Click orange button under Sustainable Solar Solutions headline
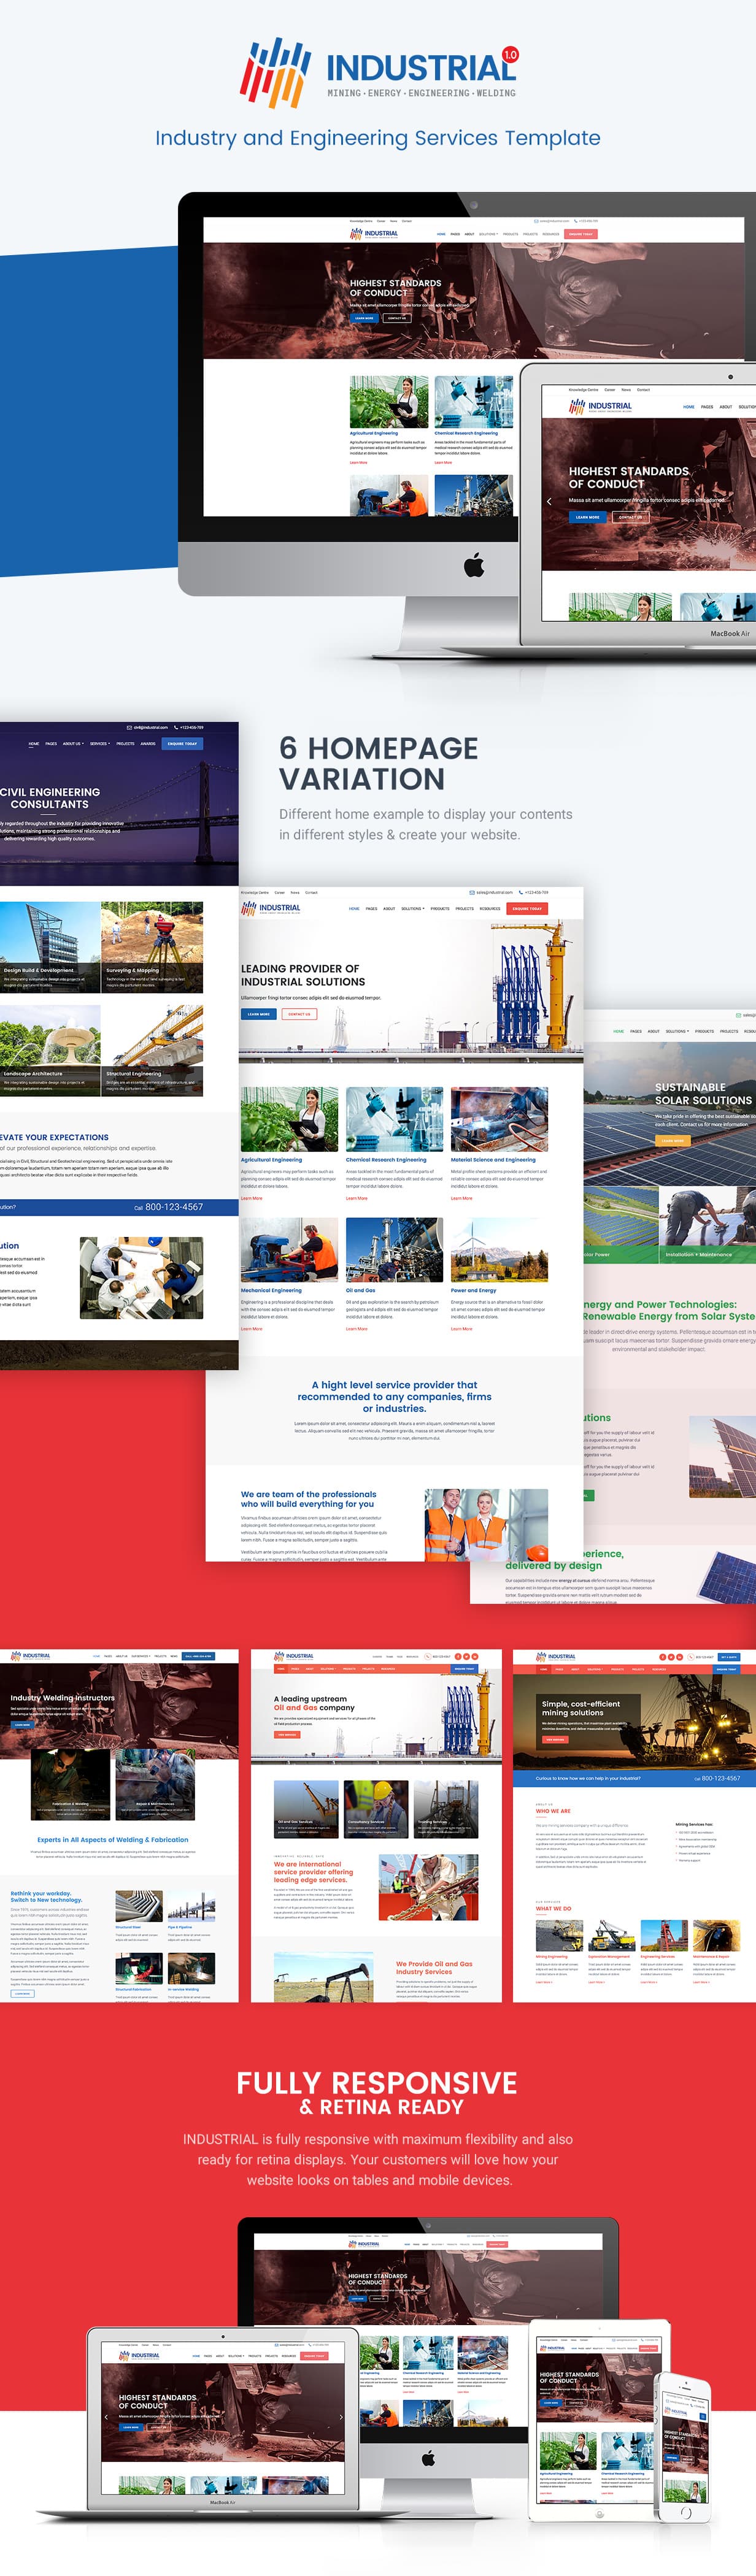 (672, 1140)
